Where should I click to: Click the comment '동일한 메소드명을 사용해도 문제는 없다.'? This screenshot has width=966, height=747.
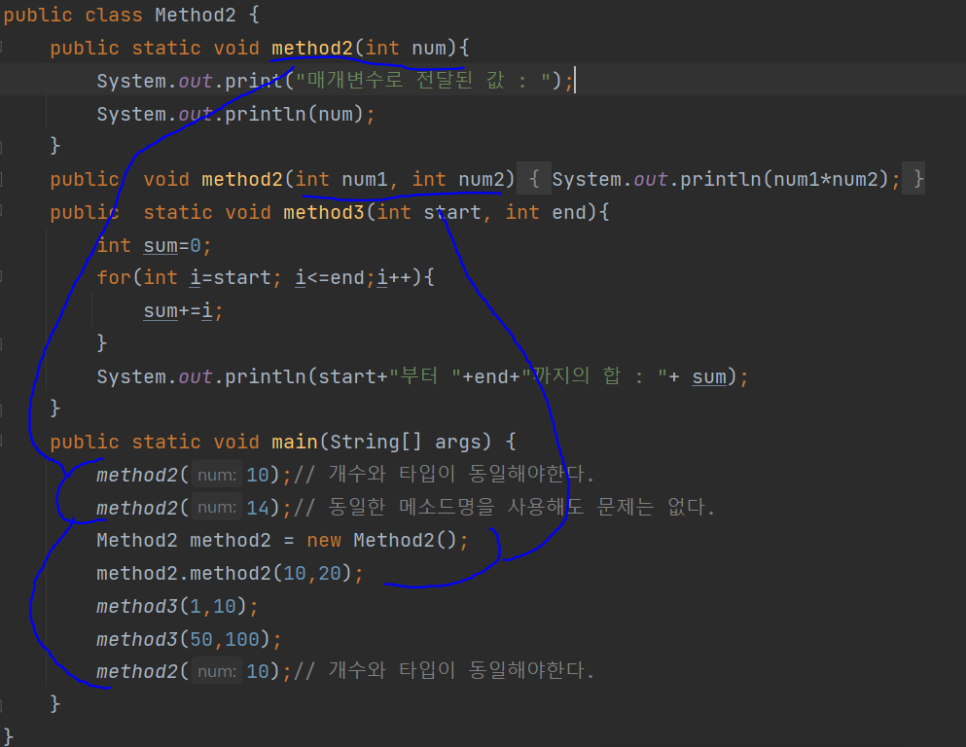pos(521,507)
